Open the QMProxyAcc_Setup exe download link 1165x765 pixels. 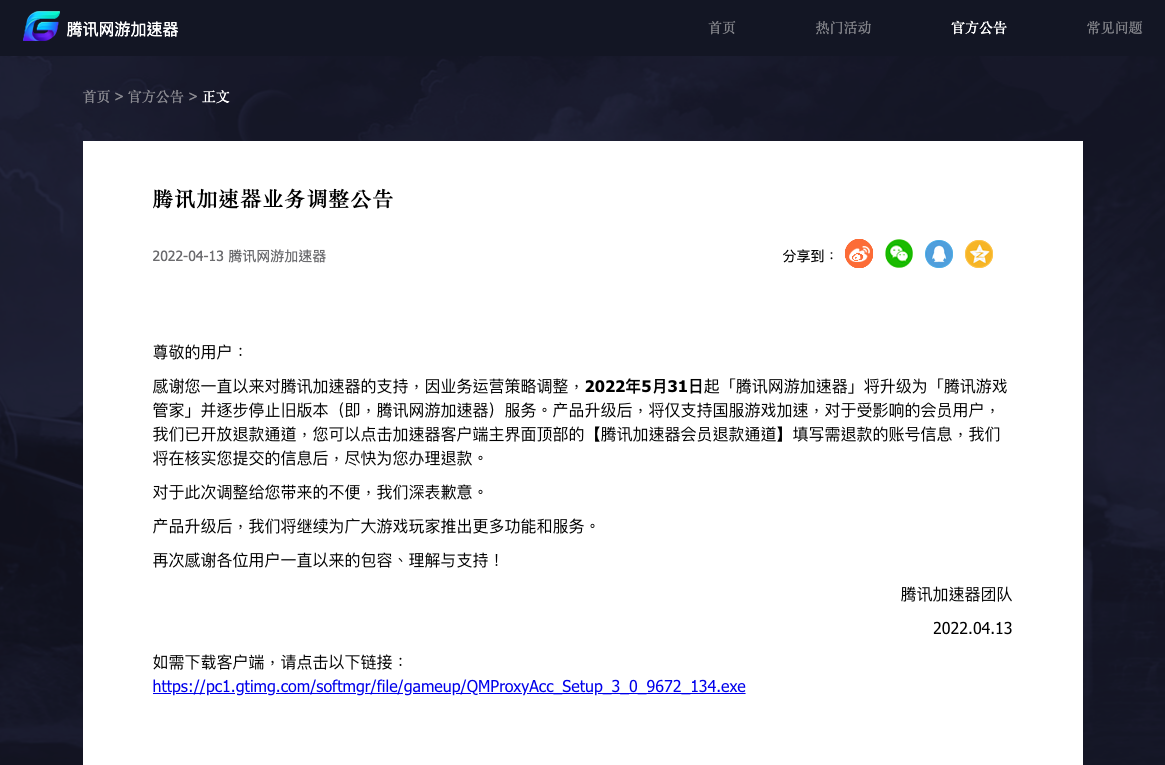pos(449,686)
